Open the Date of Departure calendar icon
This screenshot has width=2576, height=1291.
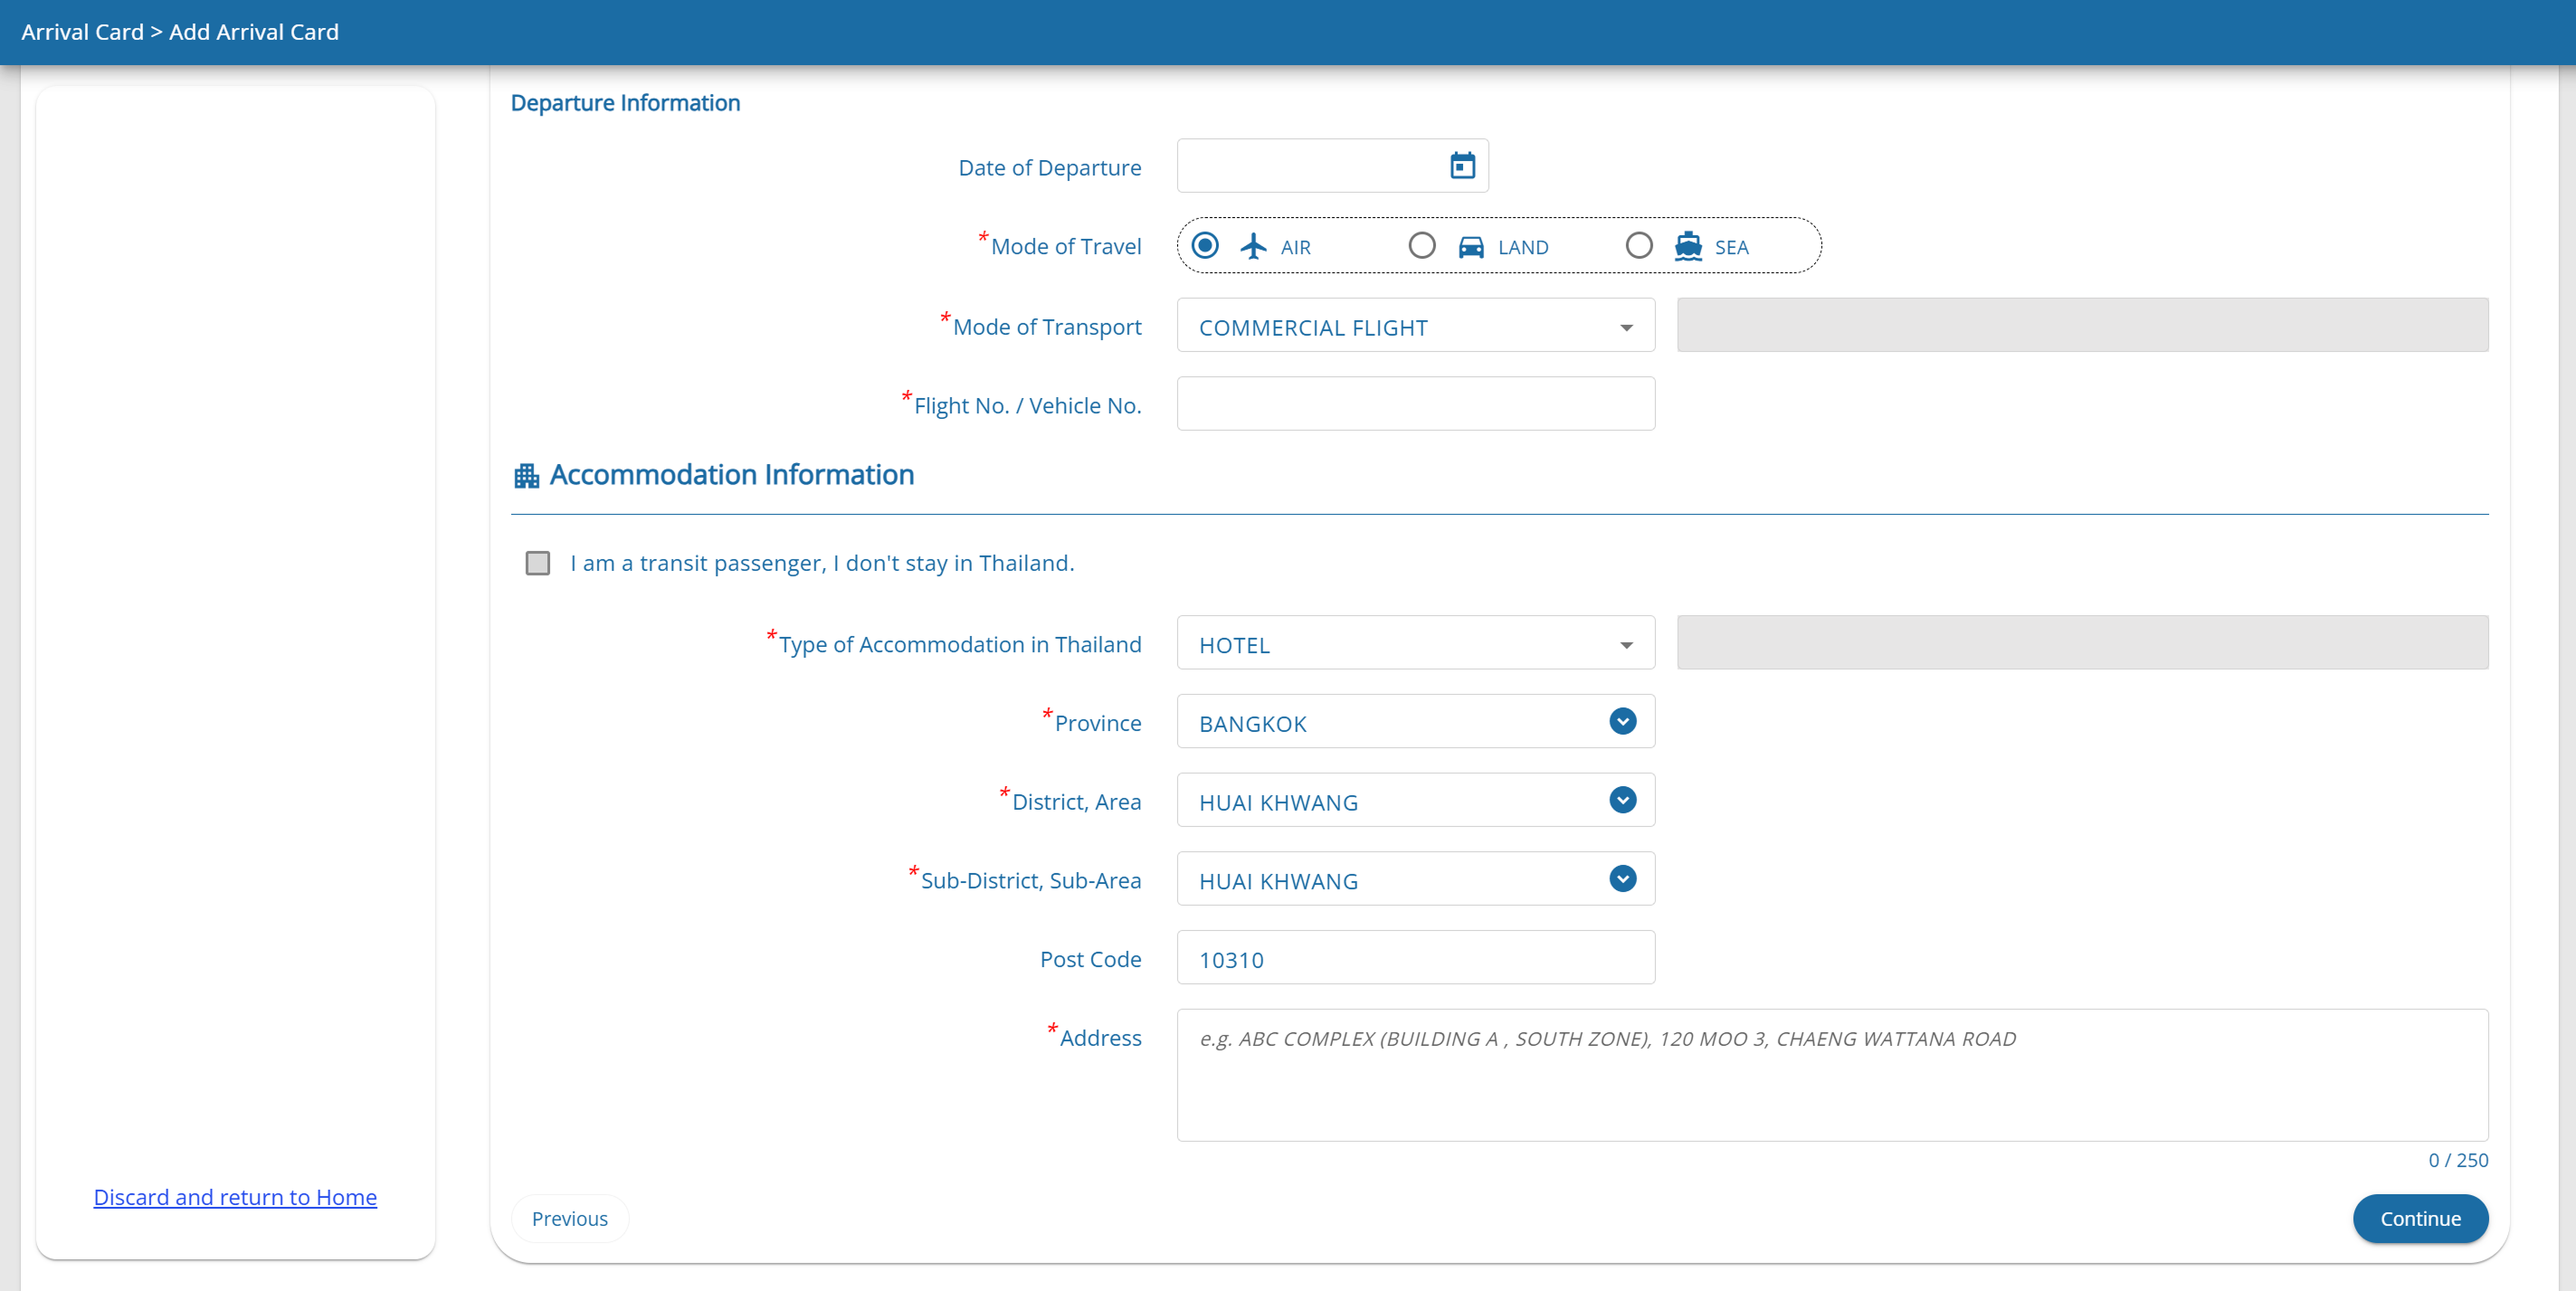click(x=1462, y=166)
